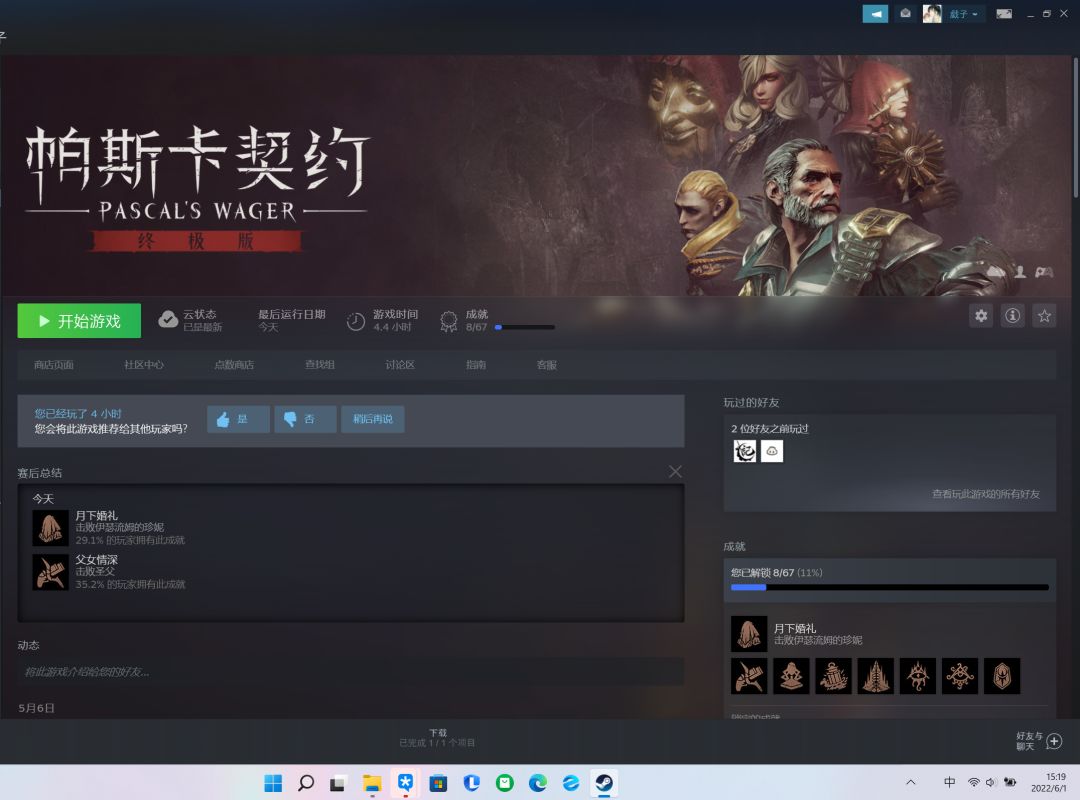Click first friend avatar with swirl logo

click(x=745, y=451)
